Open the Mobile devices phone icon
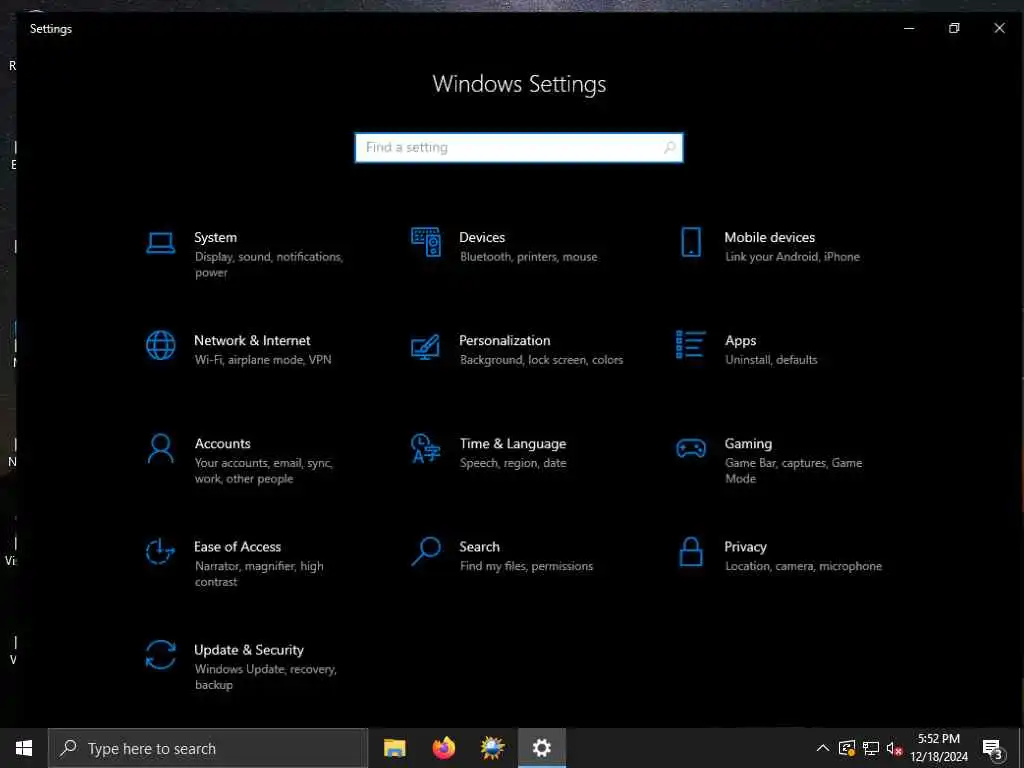The height and width of the screenshot is (768, 1024). [x=691, y=242]
